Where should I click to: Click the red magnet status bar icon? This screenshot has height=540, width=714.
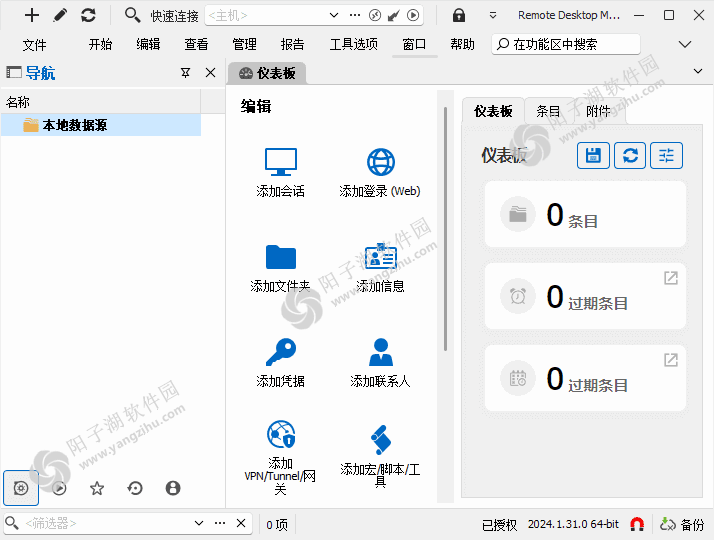click(x=637, y=525)
